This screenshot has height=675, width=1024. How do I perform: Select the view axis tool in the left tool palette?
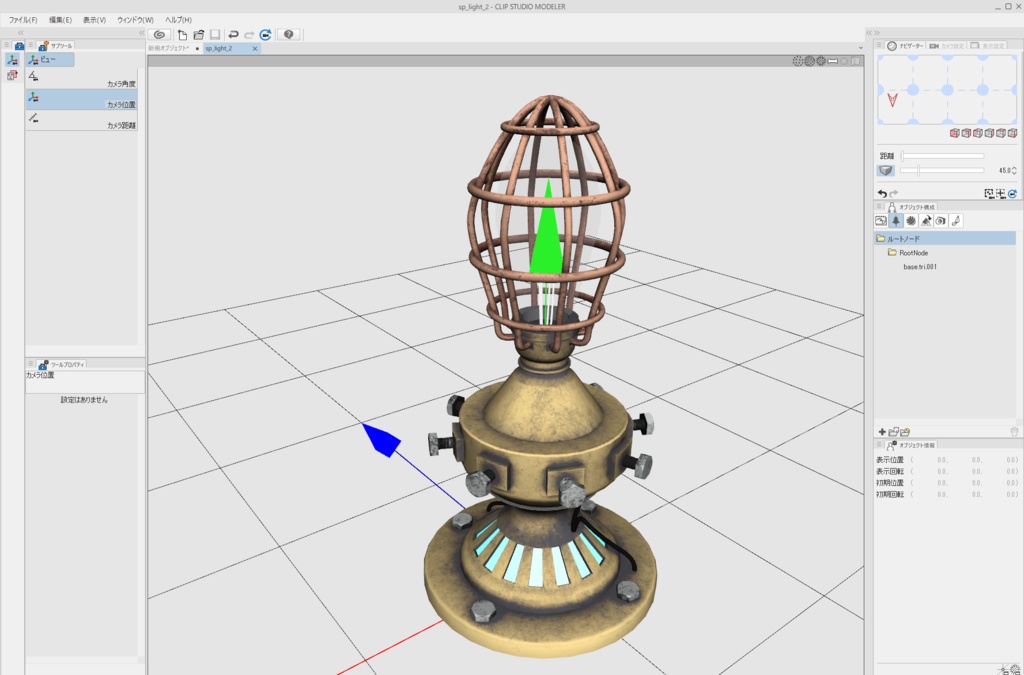(x=12, y=60)
